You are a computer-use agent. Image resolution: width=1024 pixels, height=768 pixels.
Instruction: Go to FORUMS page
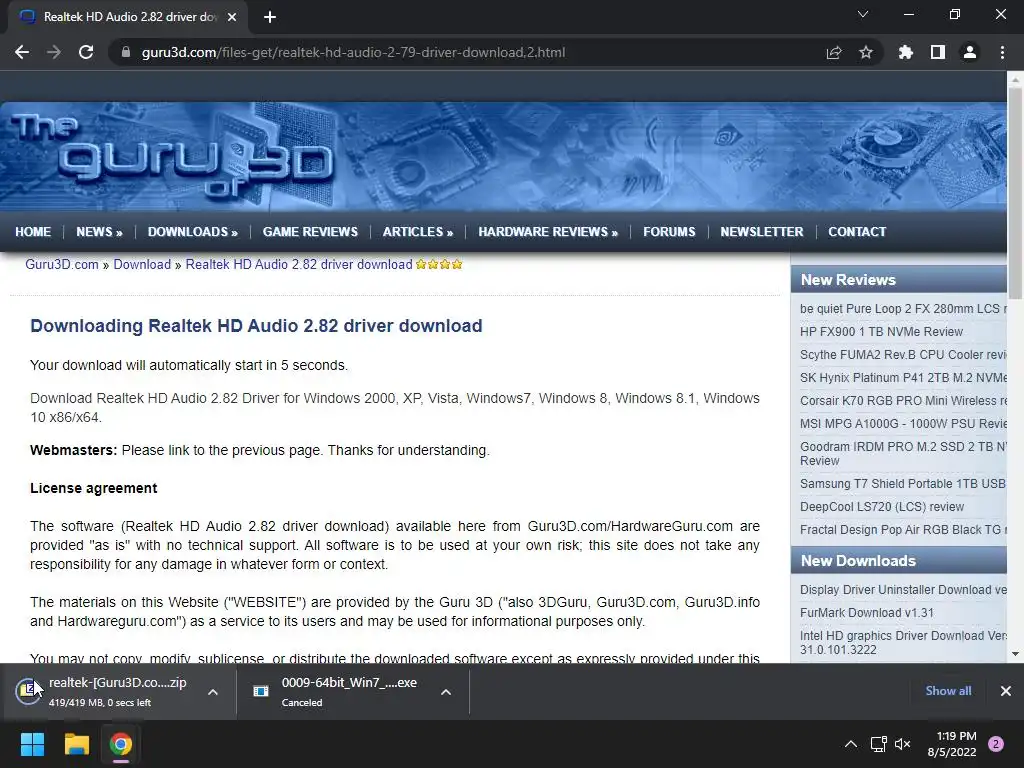[669, 232]
